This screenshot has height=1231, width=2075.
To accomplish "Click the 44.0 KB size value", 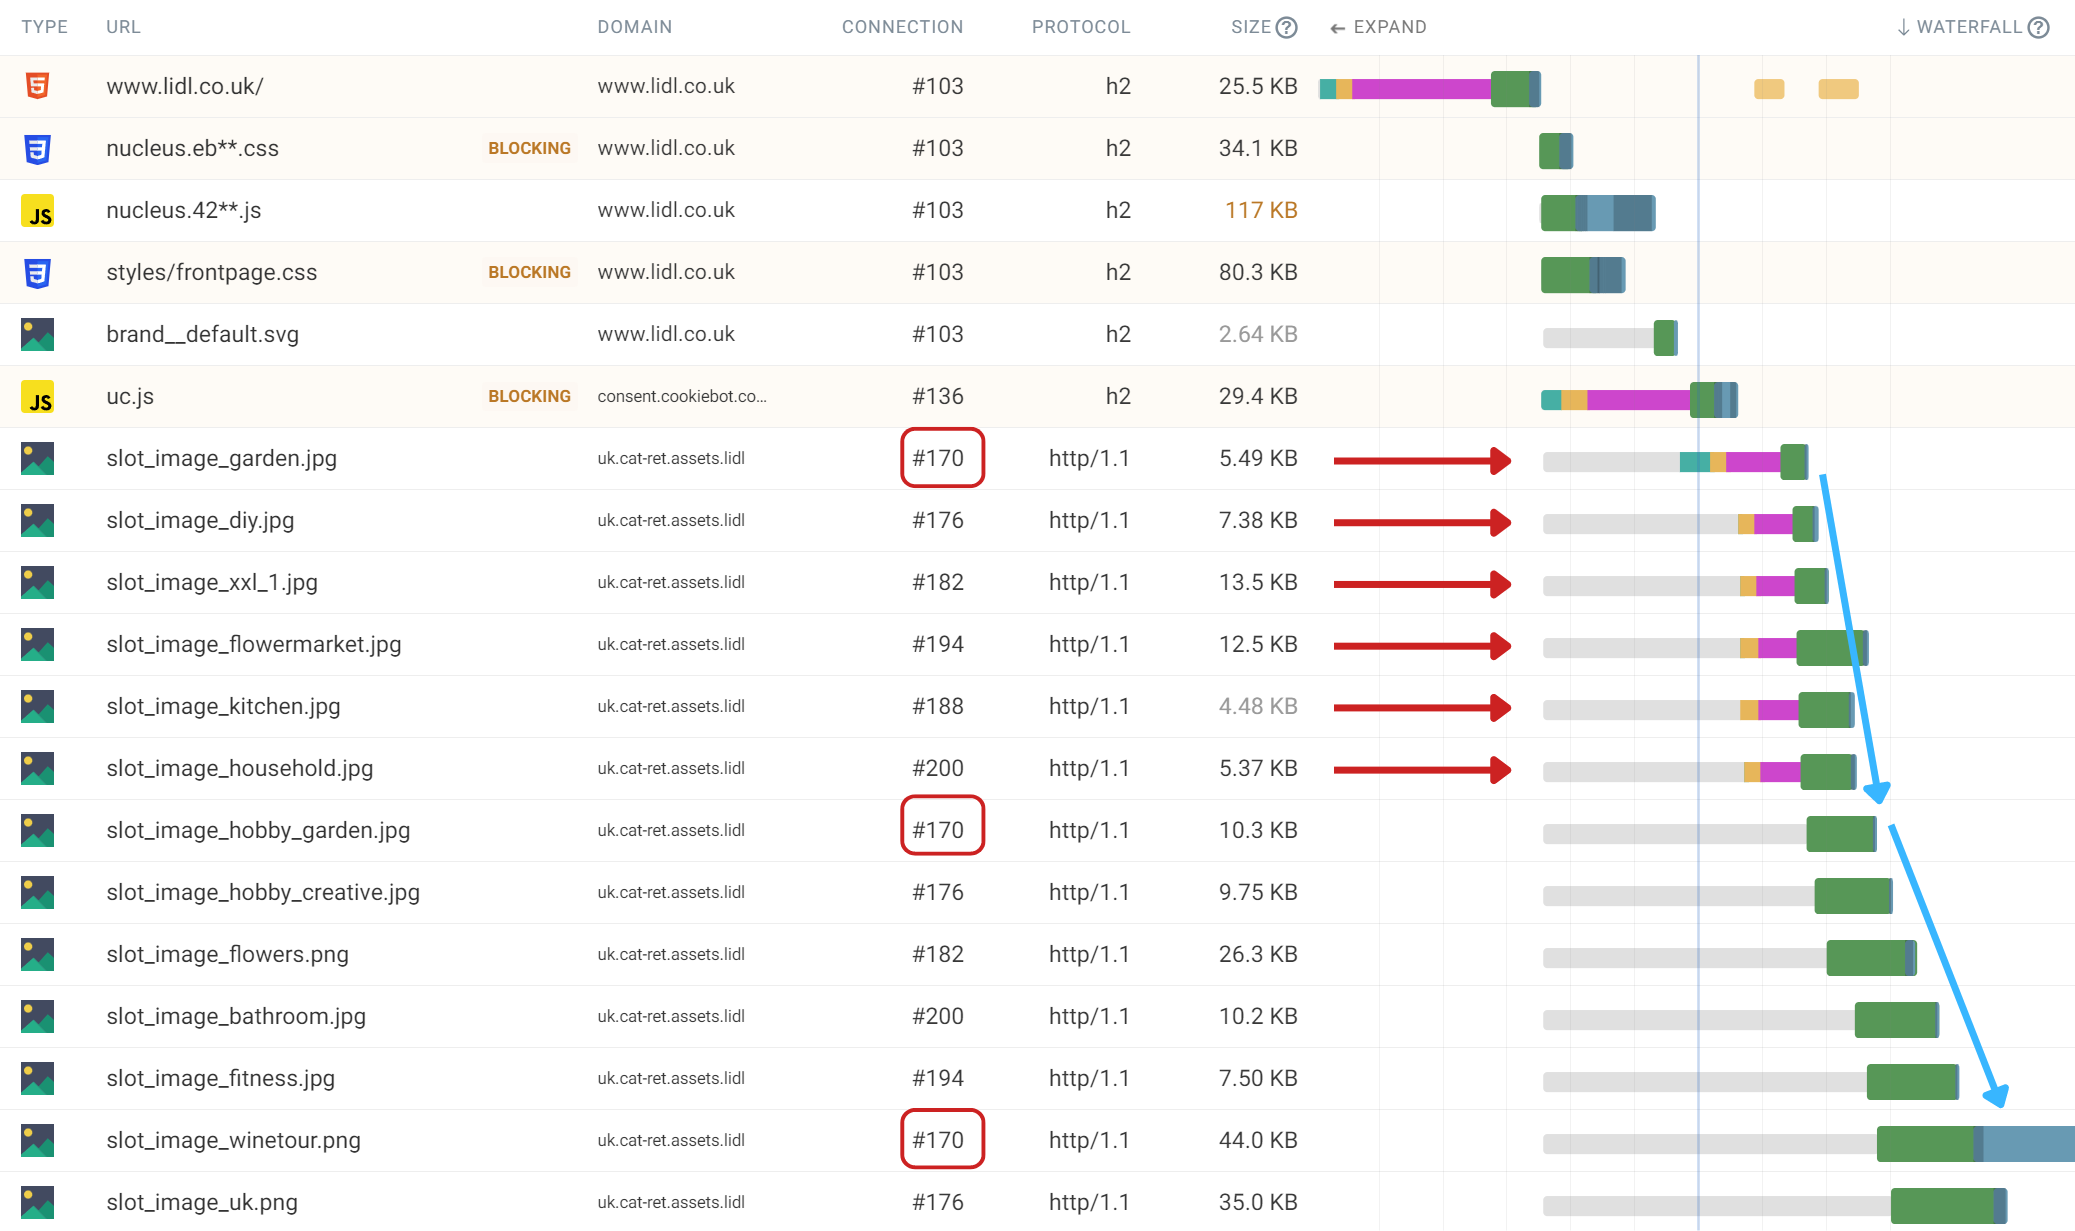I will tap(1258, 1140).
